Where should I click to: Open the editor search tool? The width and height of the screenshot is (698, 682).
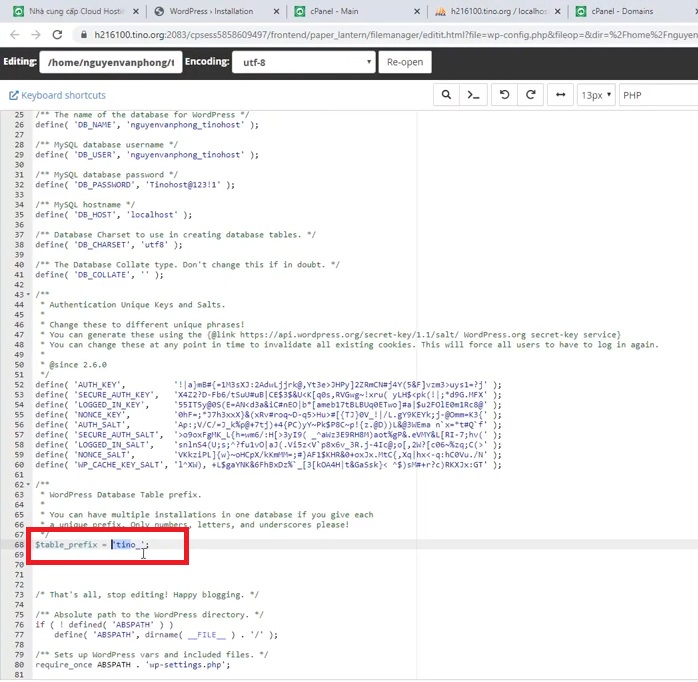[446, 95]
